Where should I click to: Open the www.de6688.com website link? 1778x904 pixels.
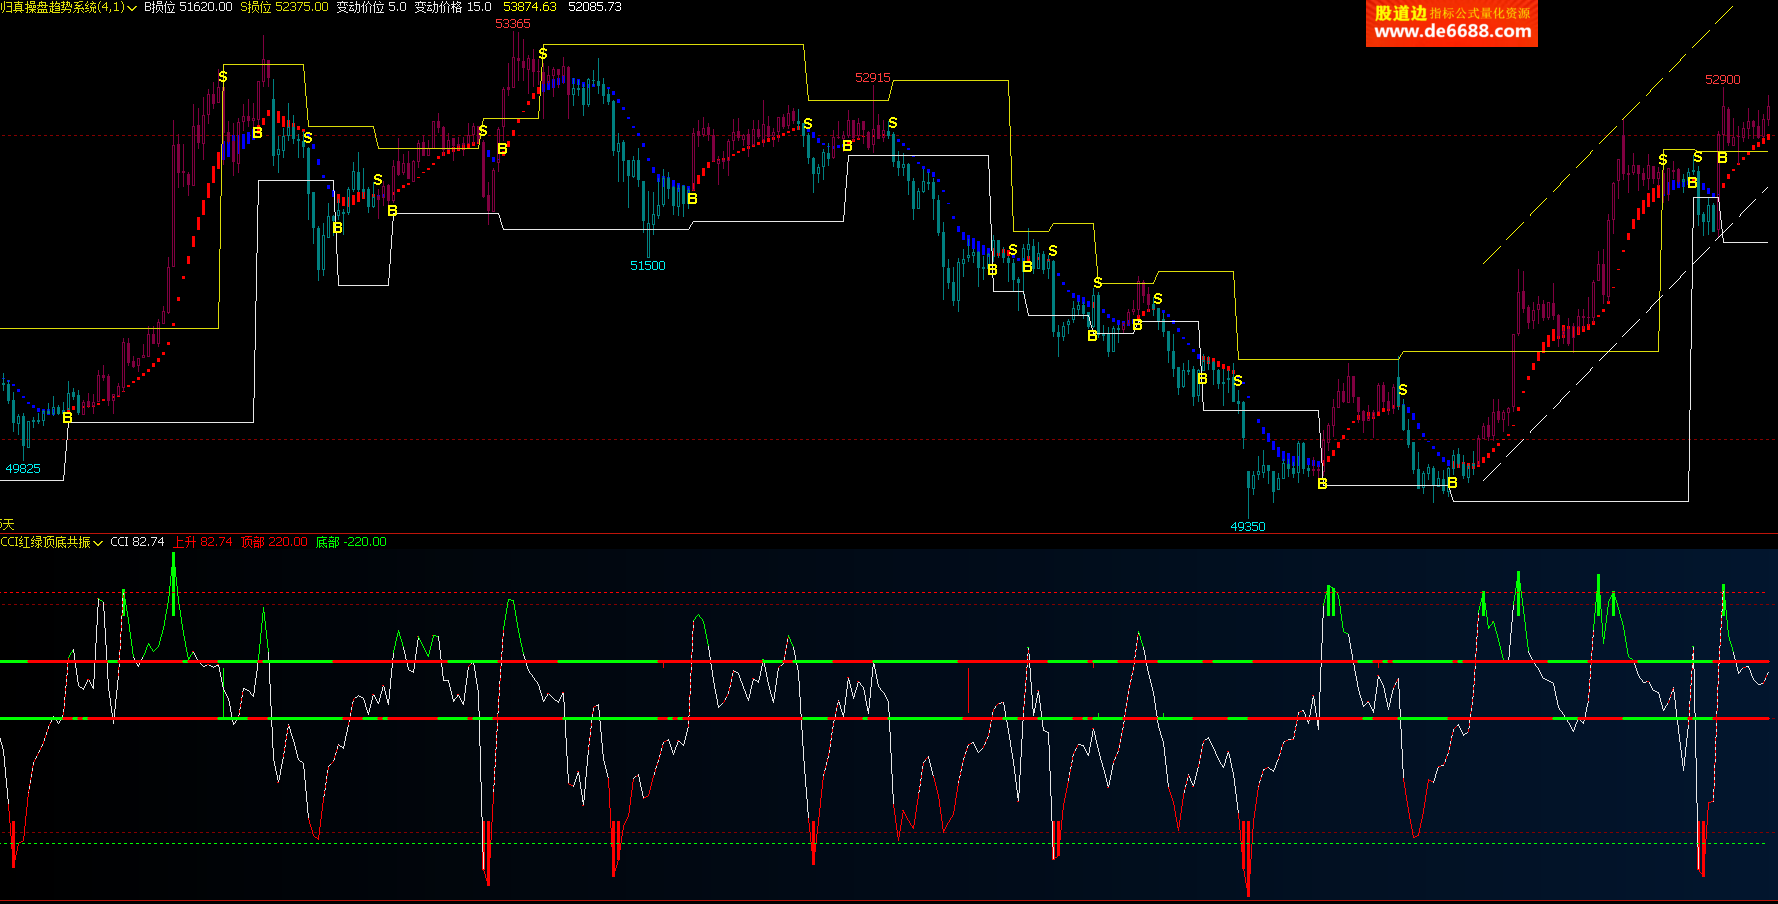1452,32
